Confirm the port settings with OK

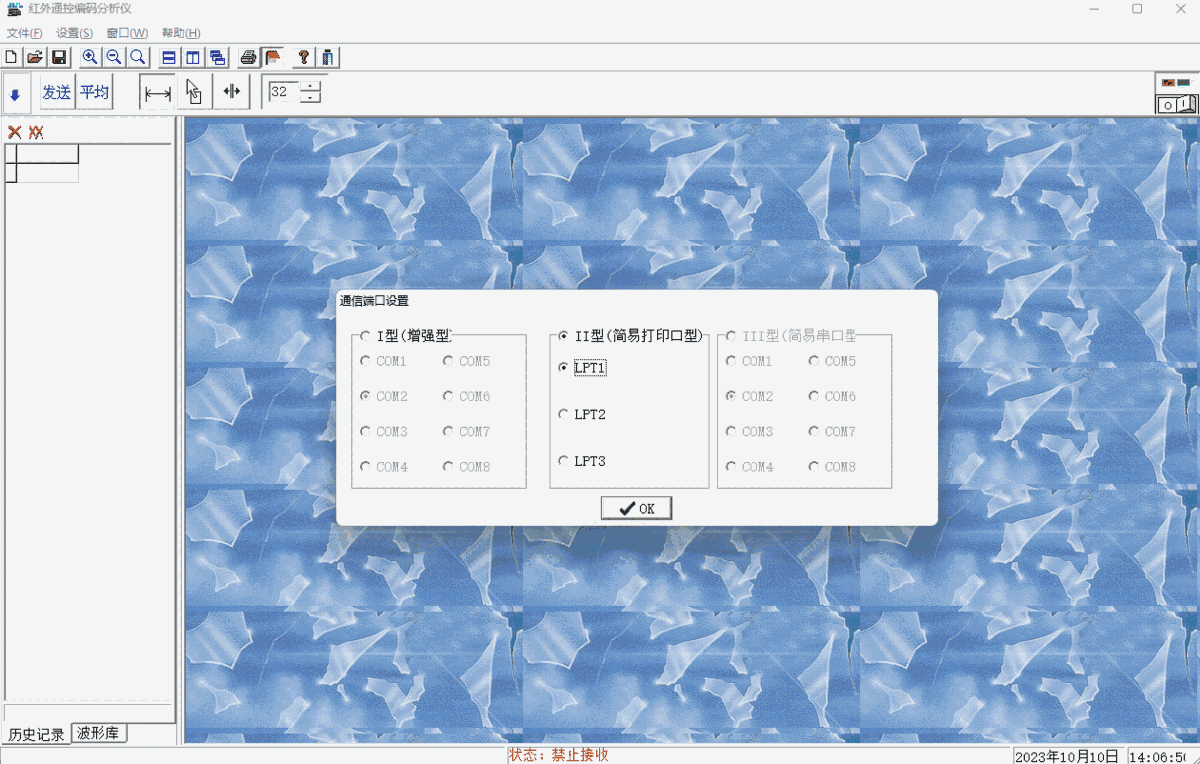[636, 508]
